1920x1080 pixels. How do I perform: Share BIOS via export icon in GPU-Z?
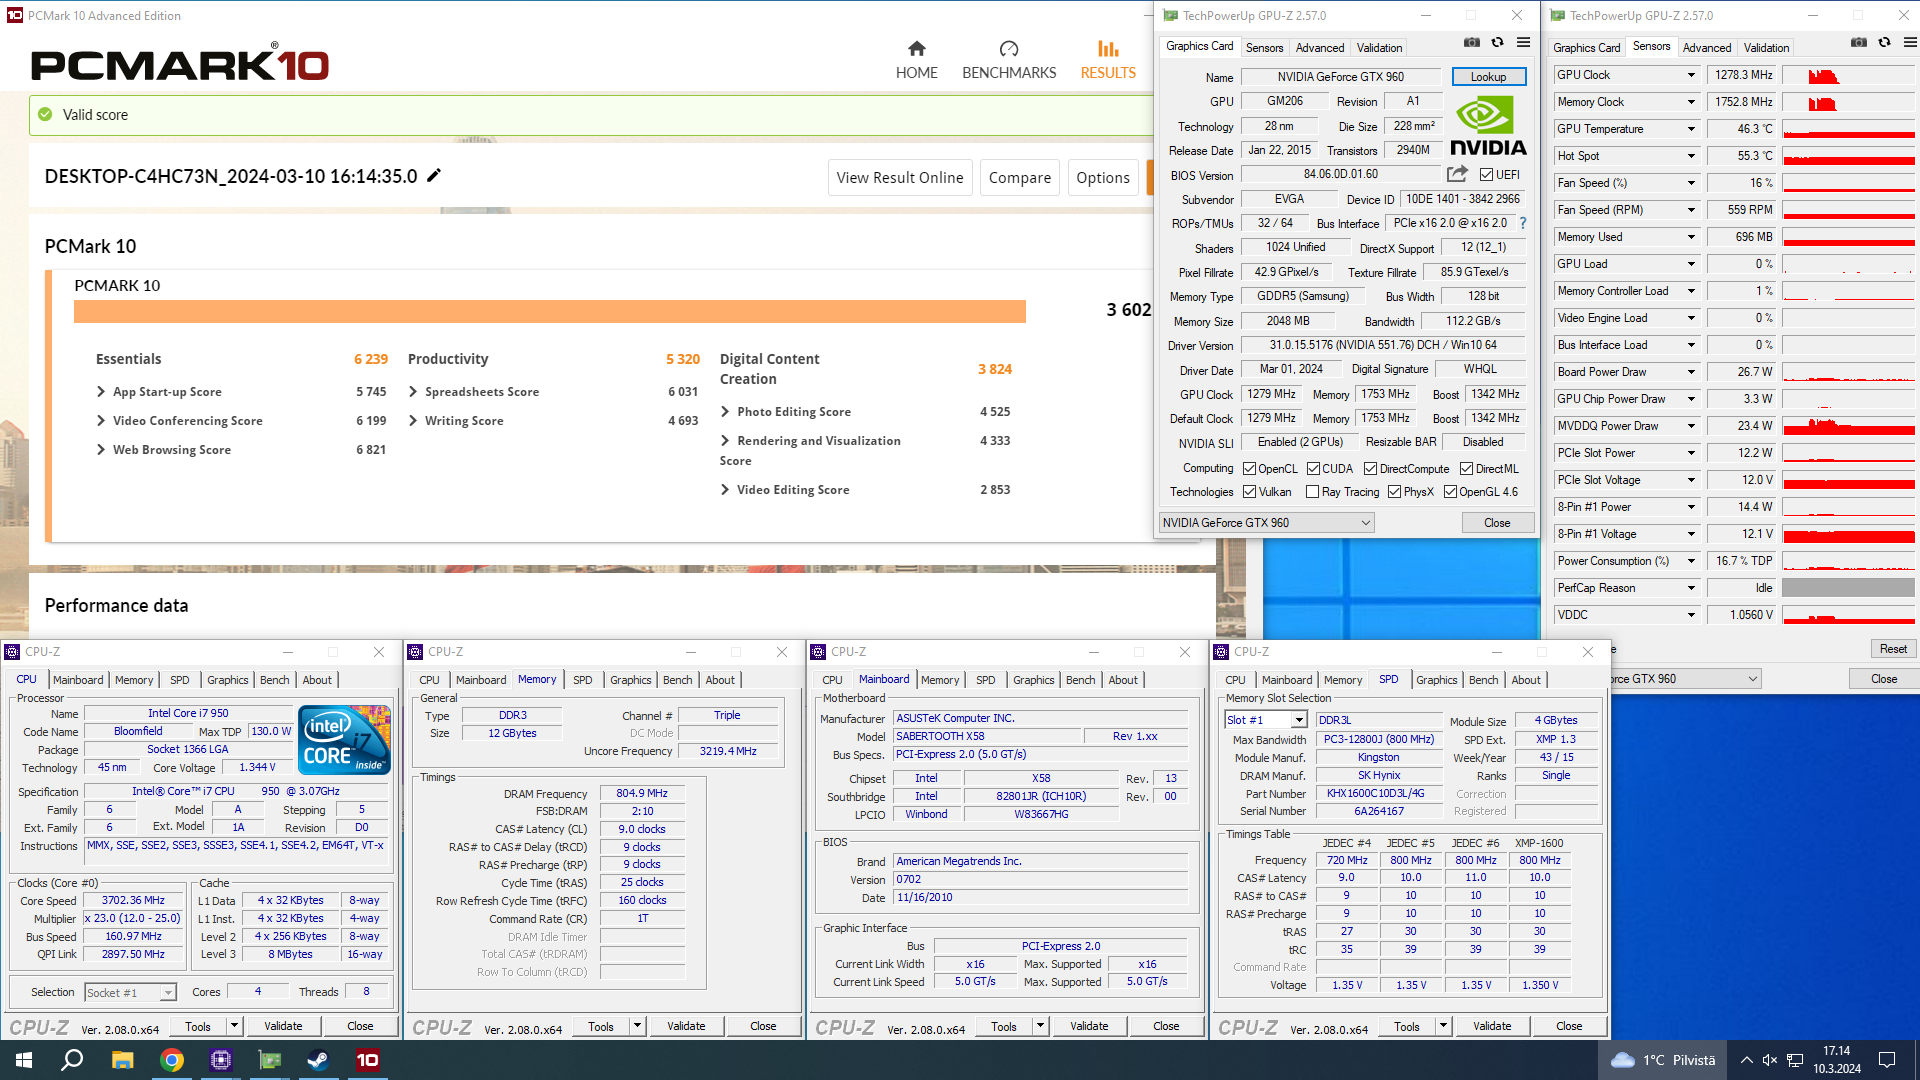tap(1457, 174)
